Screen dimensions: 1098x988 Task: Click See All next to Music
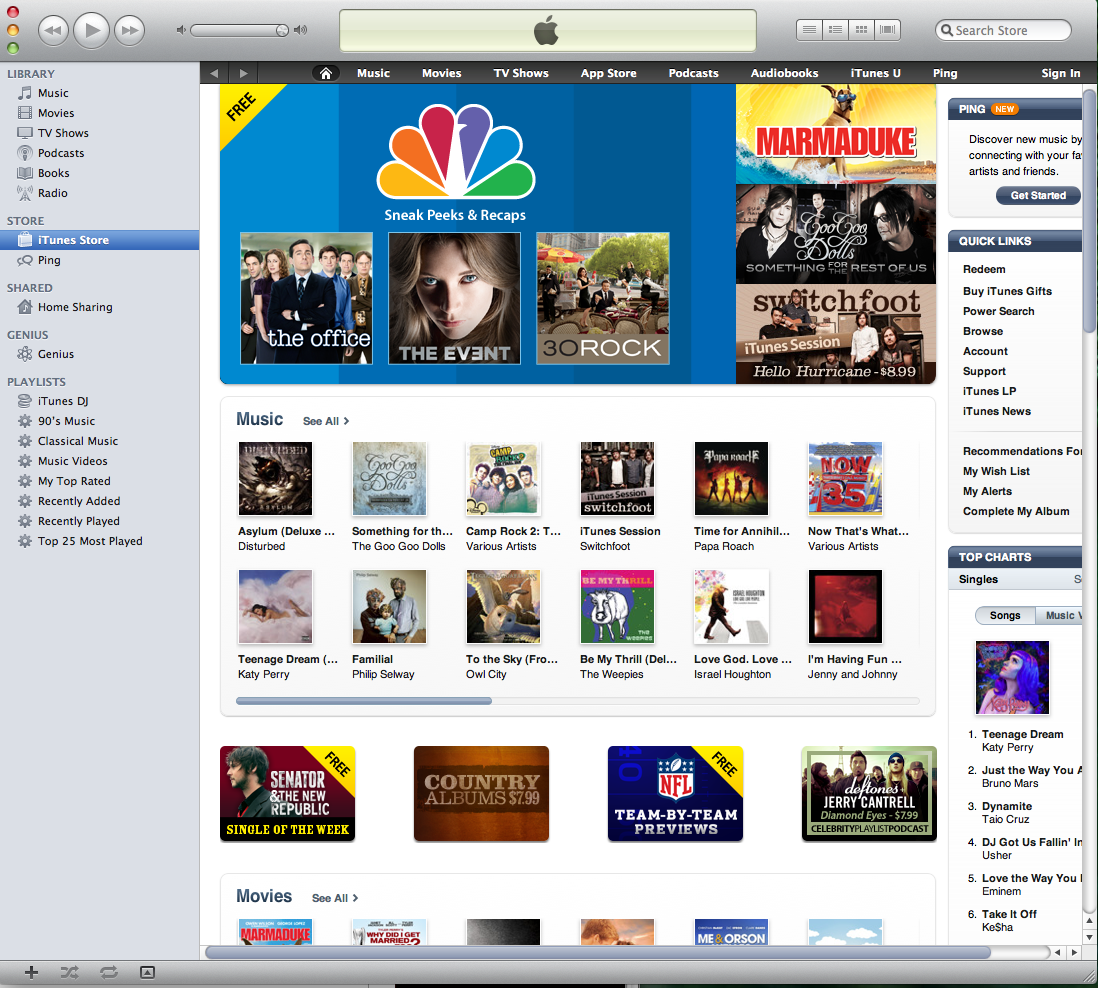(x=326, y=421)
